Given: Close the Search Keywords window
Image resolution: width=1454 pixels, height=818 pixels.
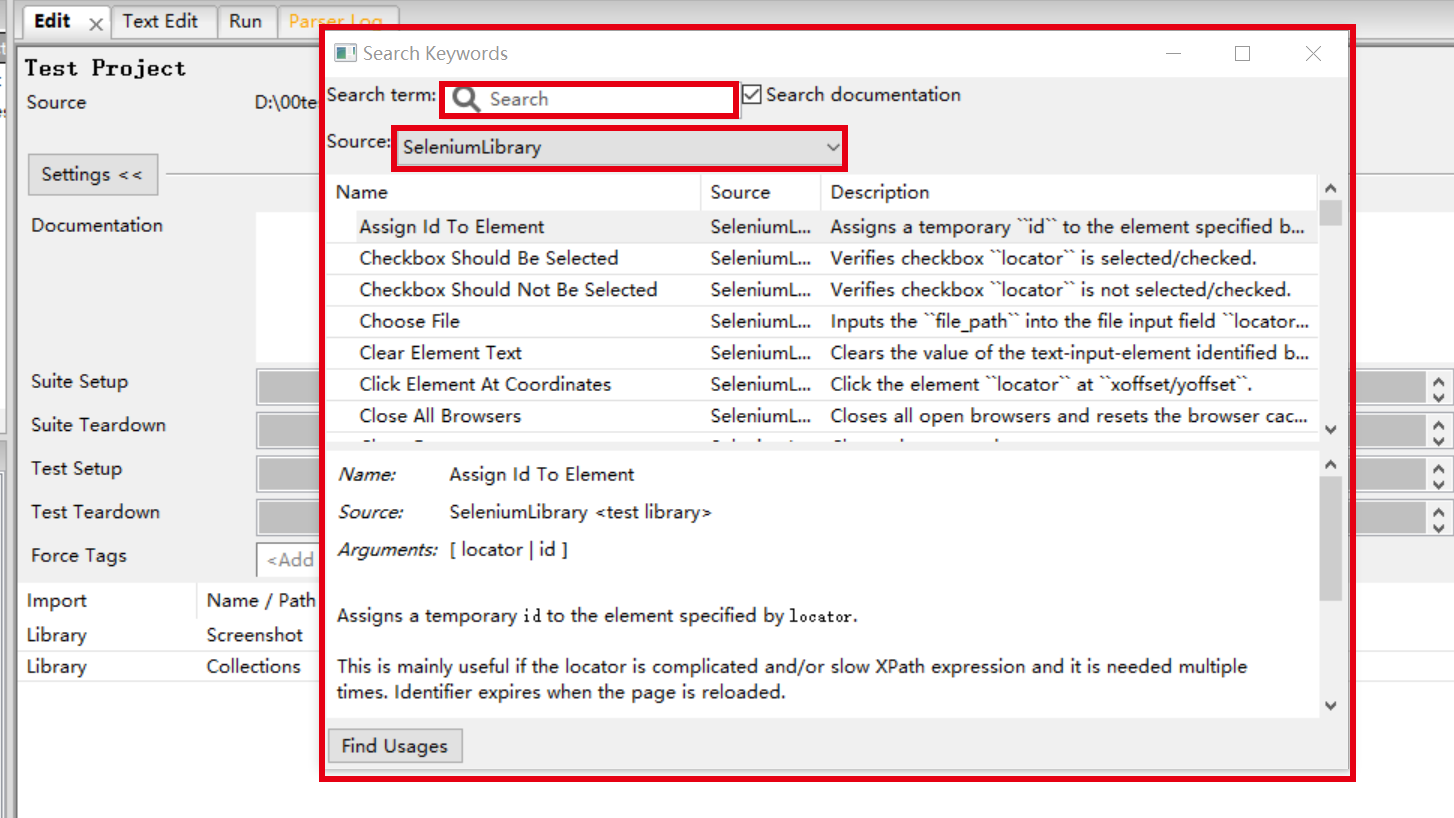Looking at the screenshot, I should pyautogui.click(x=1313, y=54).
